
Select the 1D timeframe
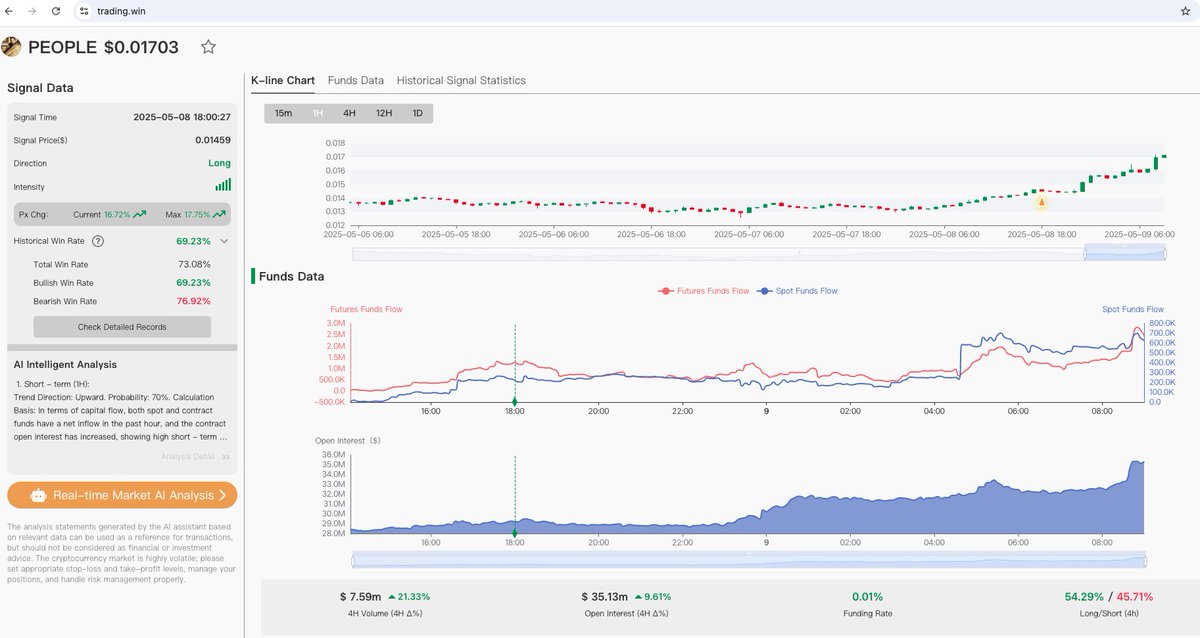pos(417,113)
